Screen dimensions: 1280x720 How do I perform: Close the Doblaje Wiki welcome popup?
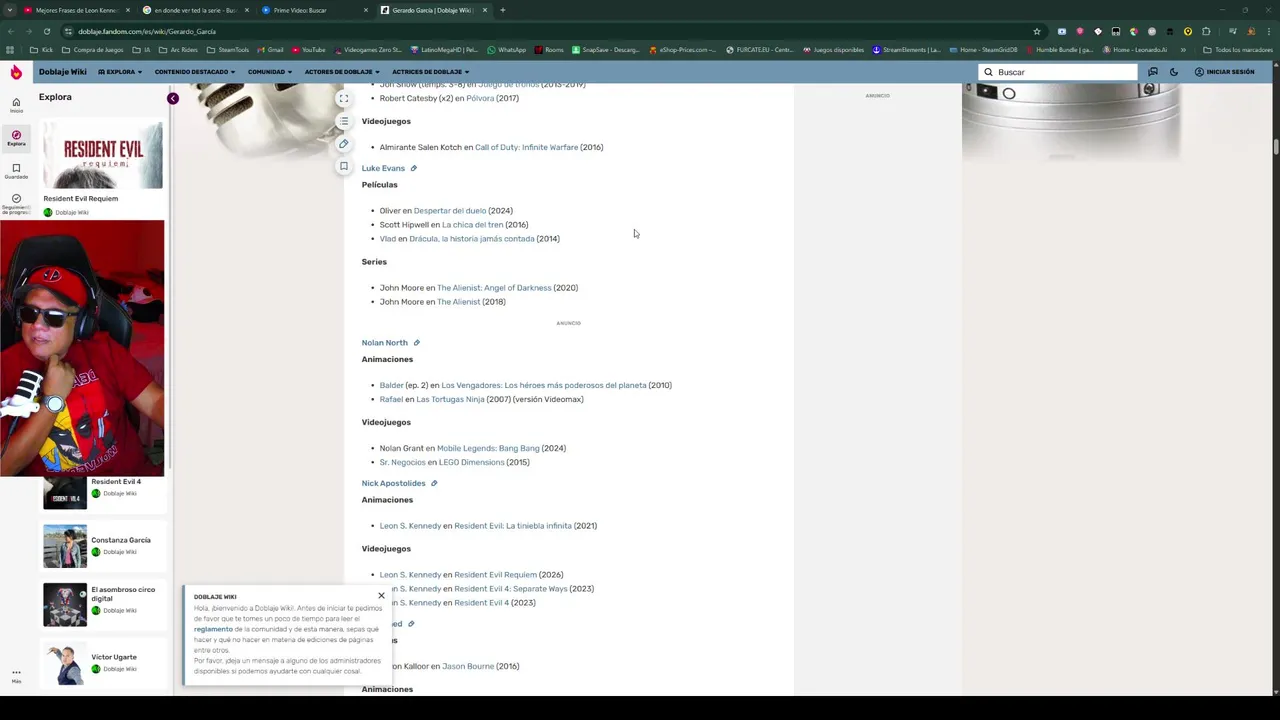(x=381, y=596)
